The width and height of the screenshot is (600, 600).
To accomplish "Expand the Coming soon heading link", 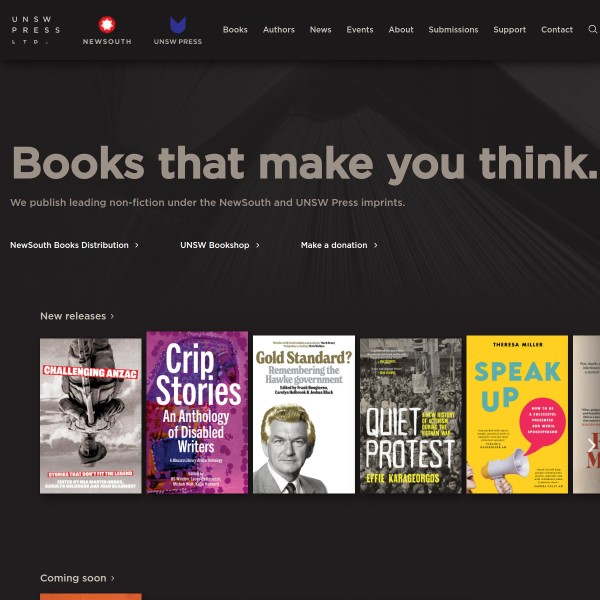I will click(x=77, y=578).
